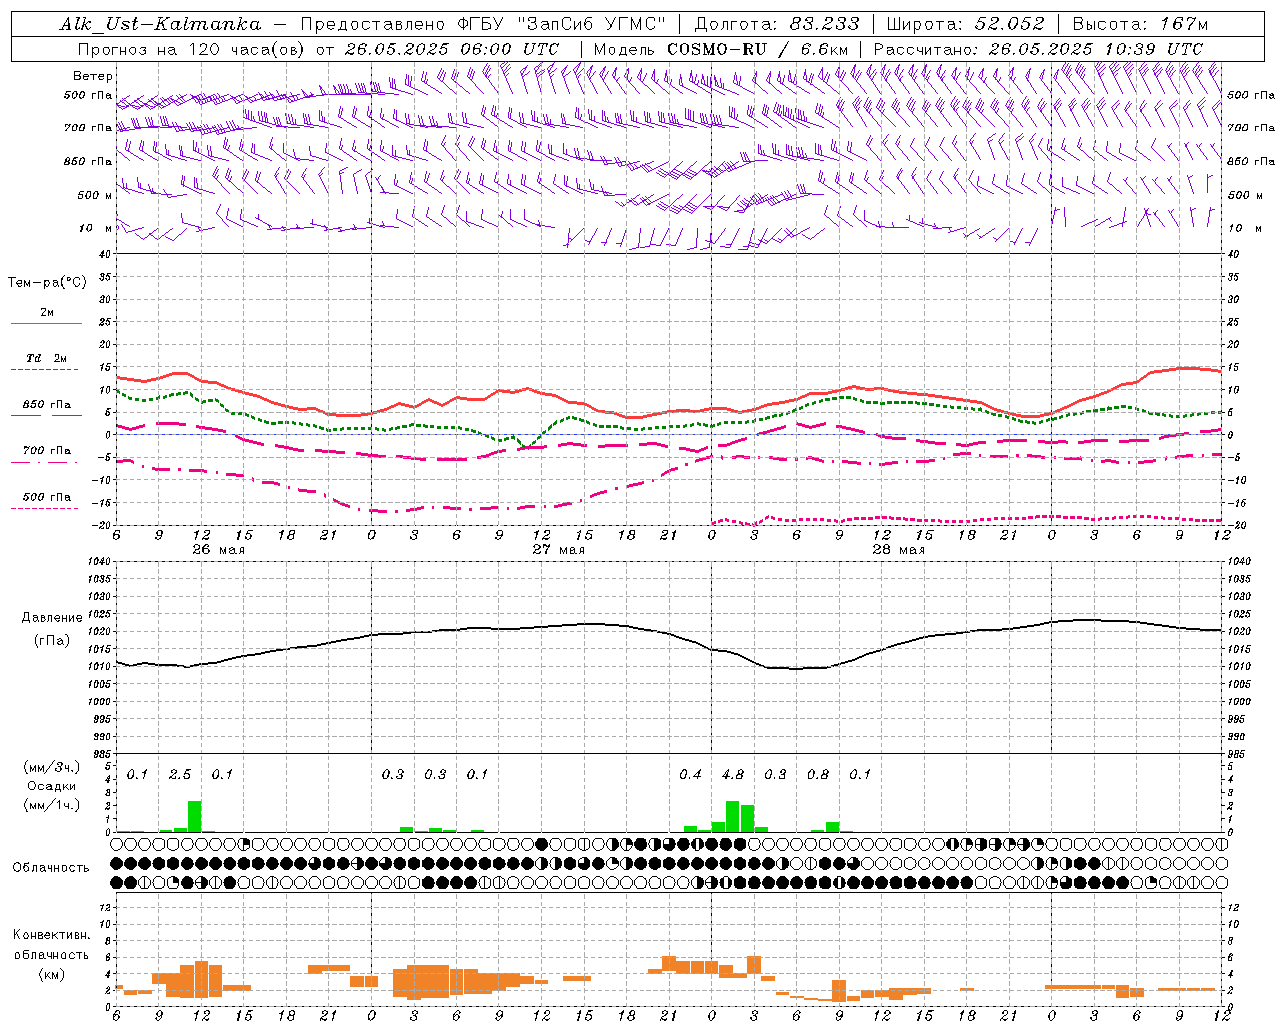Image resolution: width=1280 pixels, height=1024 pixels.
Task: Click the 850 гПа temperature legend entry
Action: coord(47,405)
